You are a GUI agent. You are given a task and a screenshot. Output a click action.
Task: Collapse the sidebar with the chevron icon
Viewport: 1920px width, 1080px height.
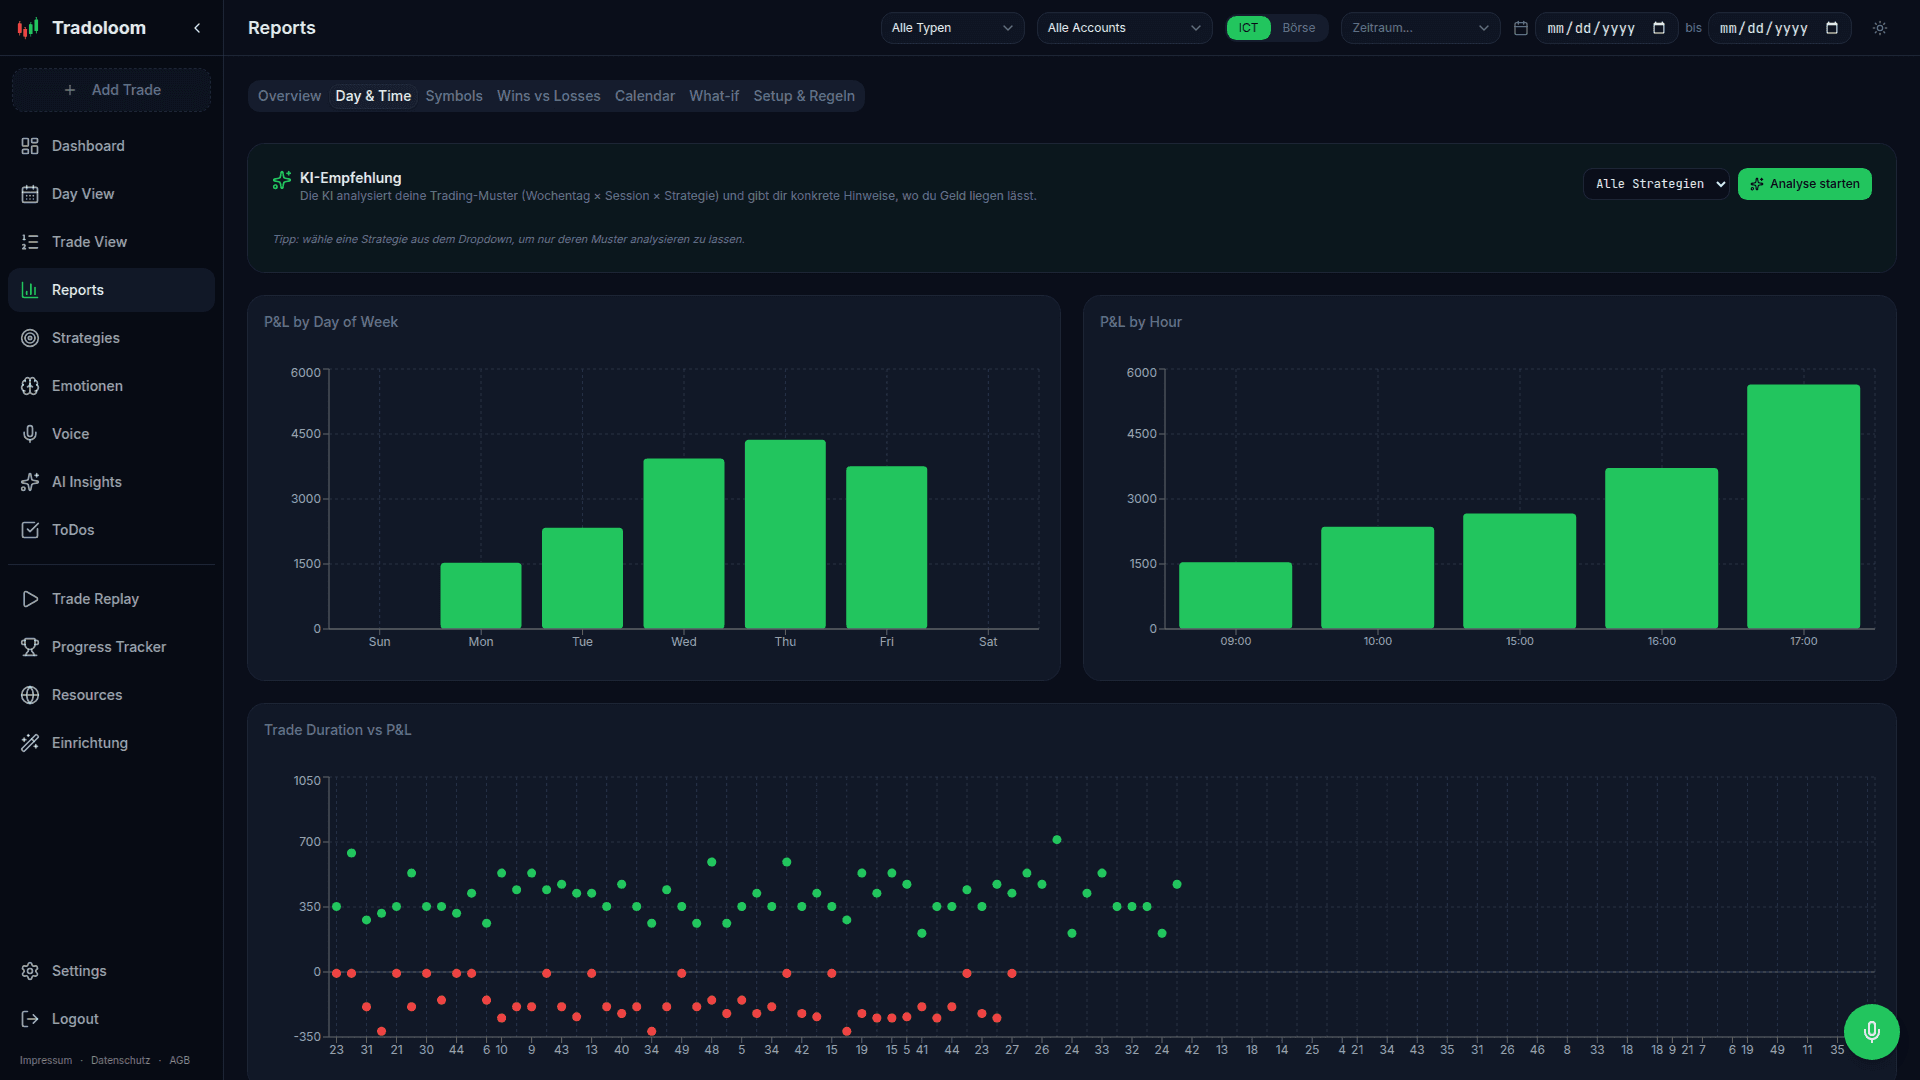(197, 28)
